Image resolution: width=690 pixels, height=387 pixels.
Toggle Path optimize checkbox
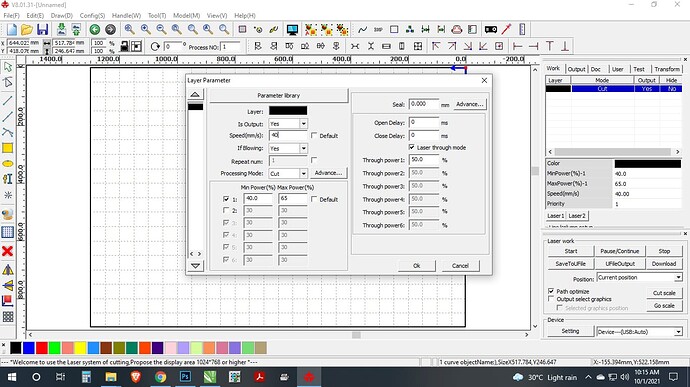[551, 291]
